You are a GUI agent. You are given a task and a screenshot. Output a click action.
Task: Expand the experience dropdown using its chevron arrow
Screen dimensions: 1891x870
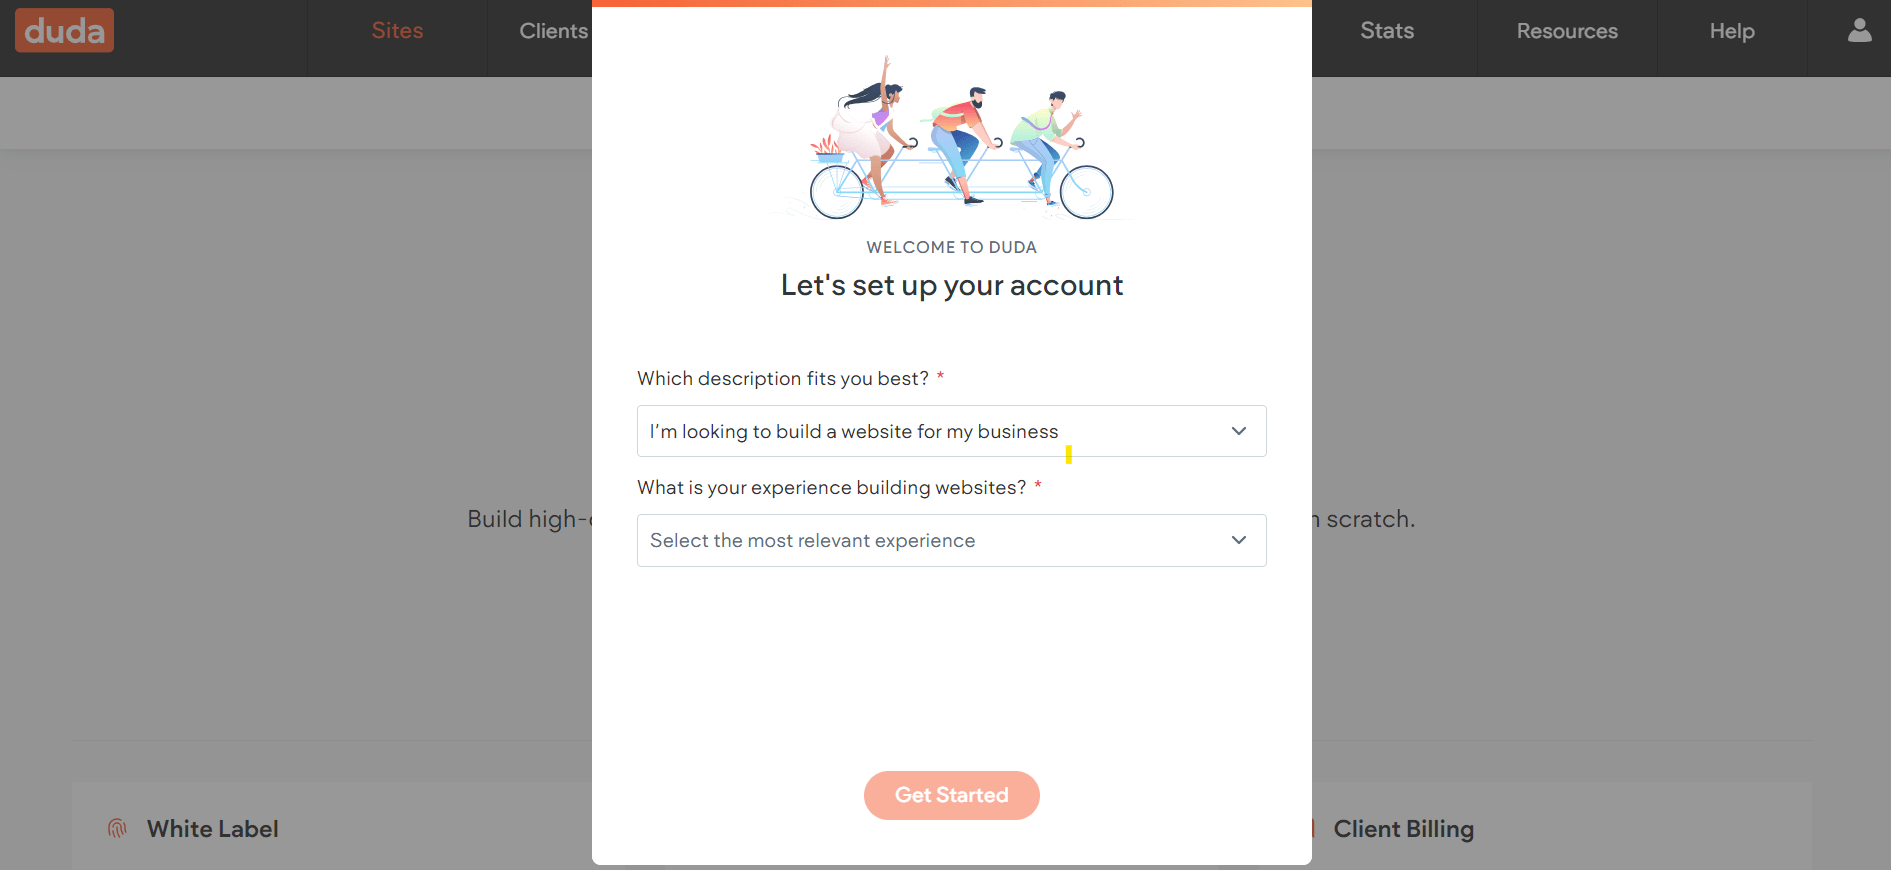[1238, 540]
